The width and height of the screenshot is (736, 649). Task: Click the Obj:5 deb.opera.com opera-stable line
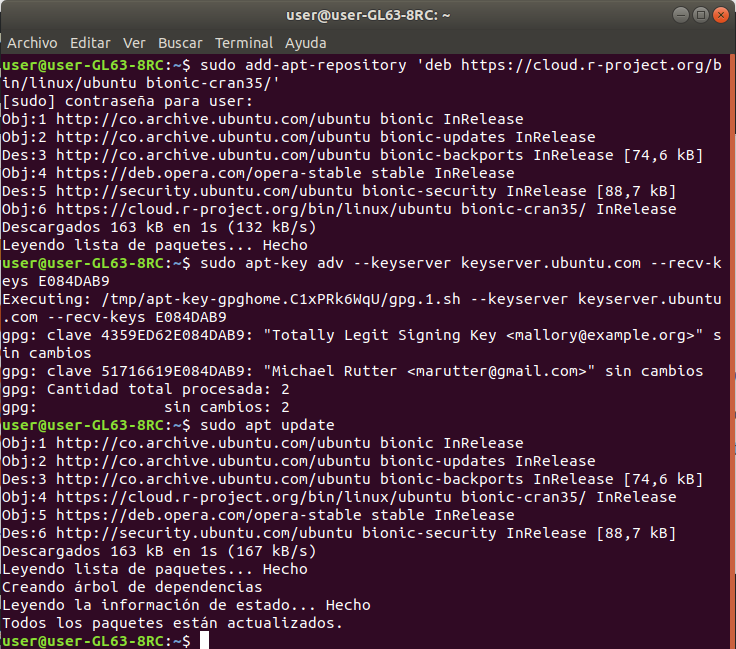coord(258,515)
